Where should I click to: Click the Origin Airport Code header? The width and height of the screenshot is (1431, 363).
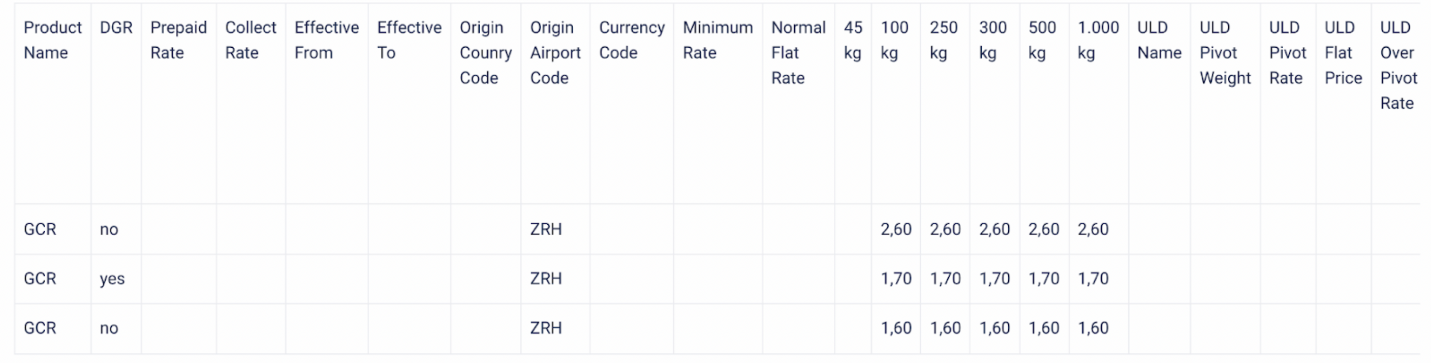pos(555,53)
